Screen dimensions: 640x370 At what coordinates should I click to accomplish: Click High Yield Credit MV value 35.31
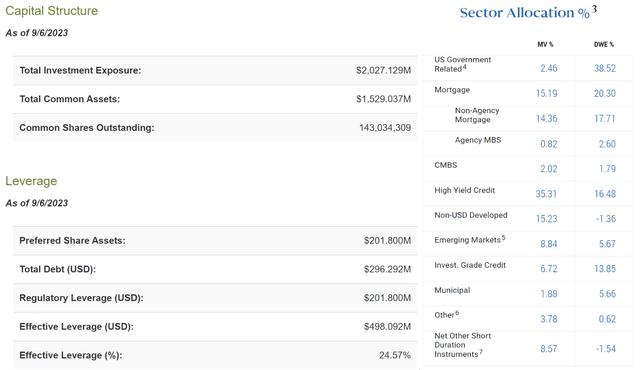546,194
